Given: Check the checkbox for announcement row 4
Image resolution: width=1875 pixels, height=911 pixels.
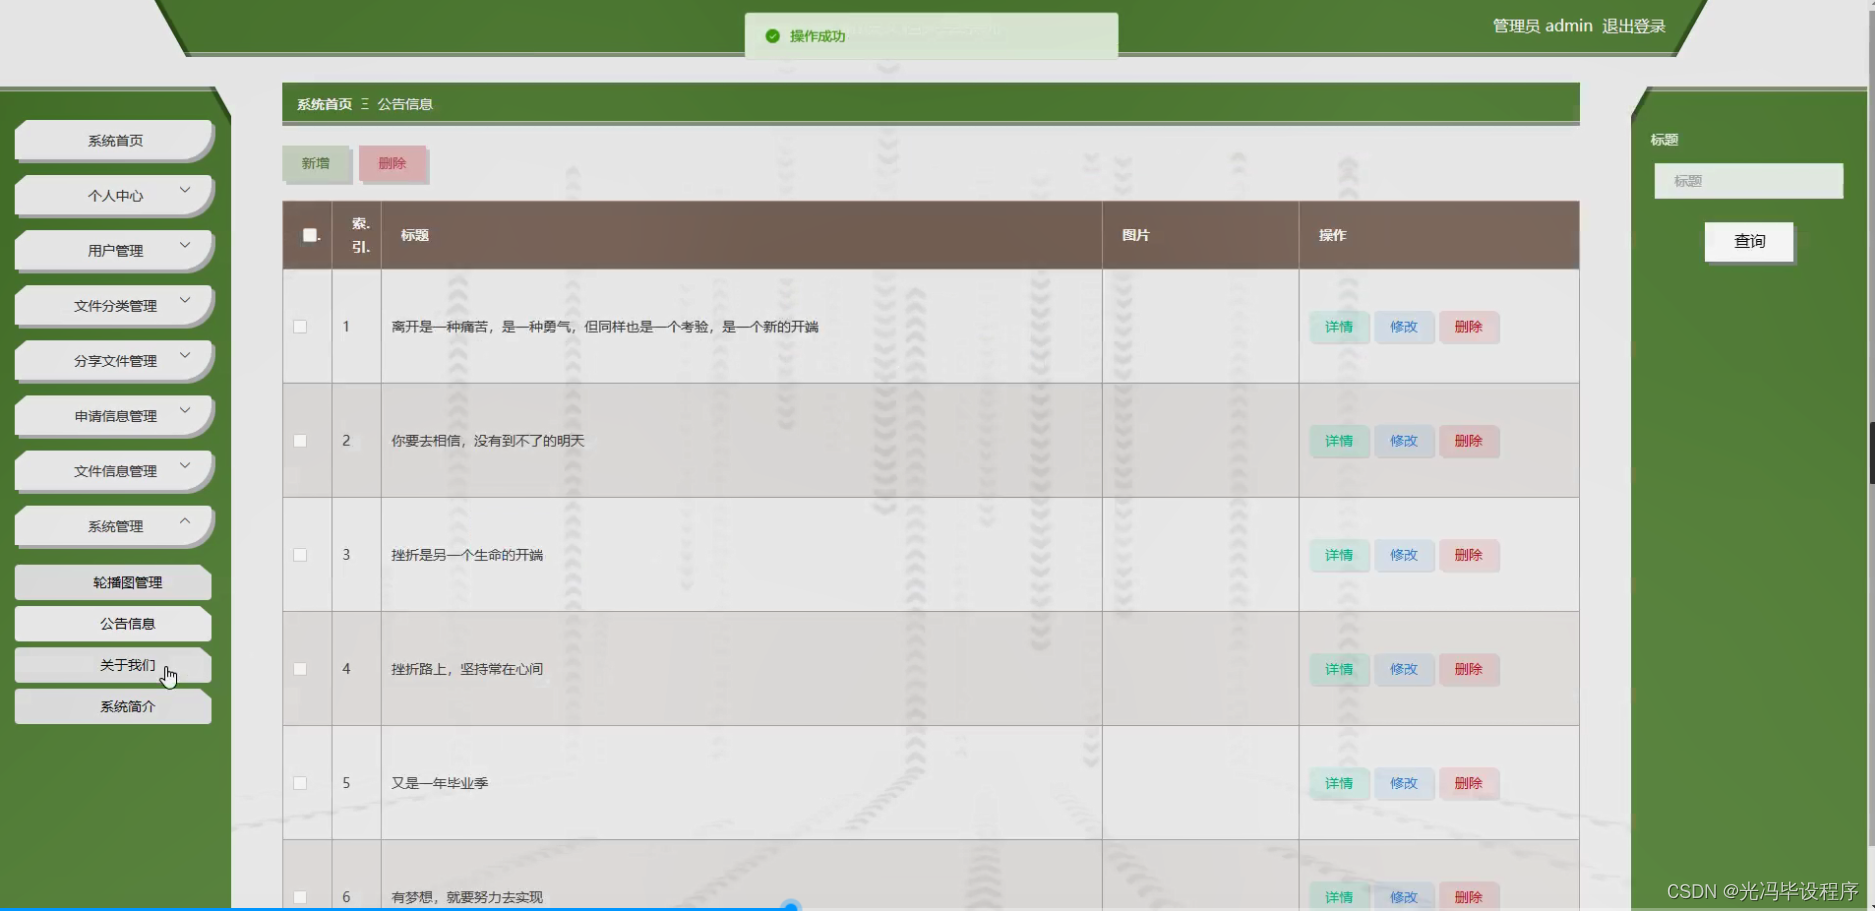Looking at the screenshot, I should point(300,669).
